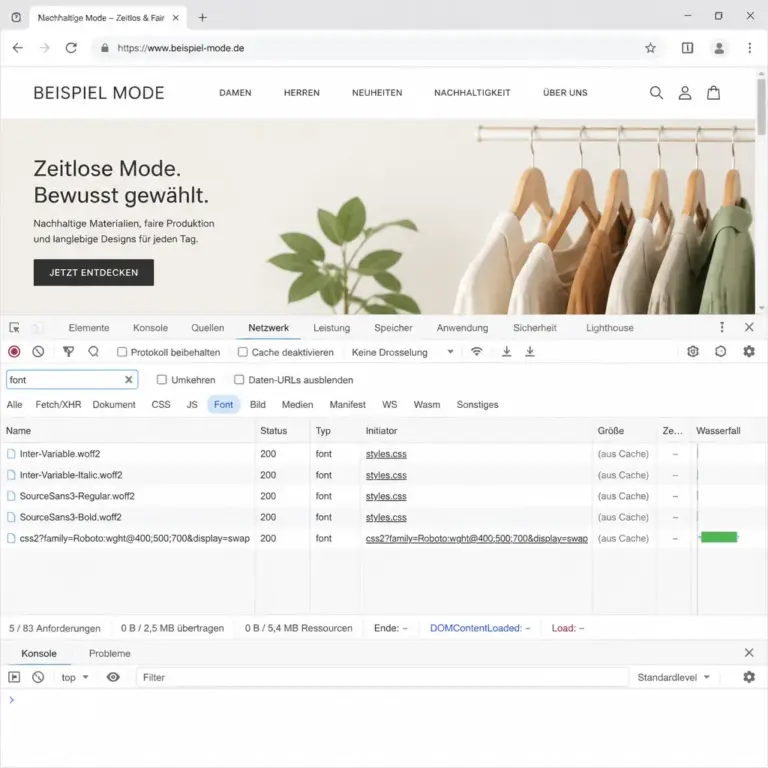Open the Leistung tab

[332, 328]
